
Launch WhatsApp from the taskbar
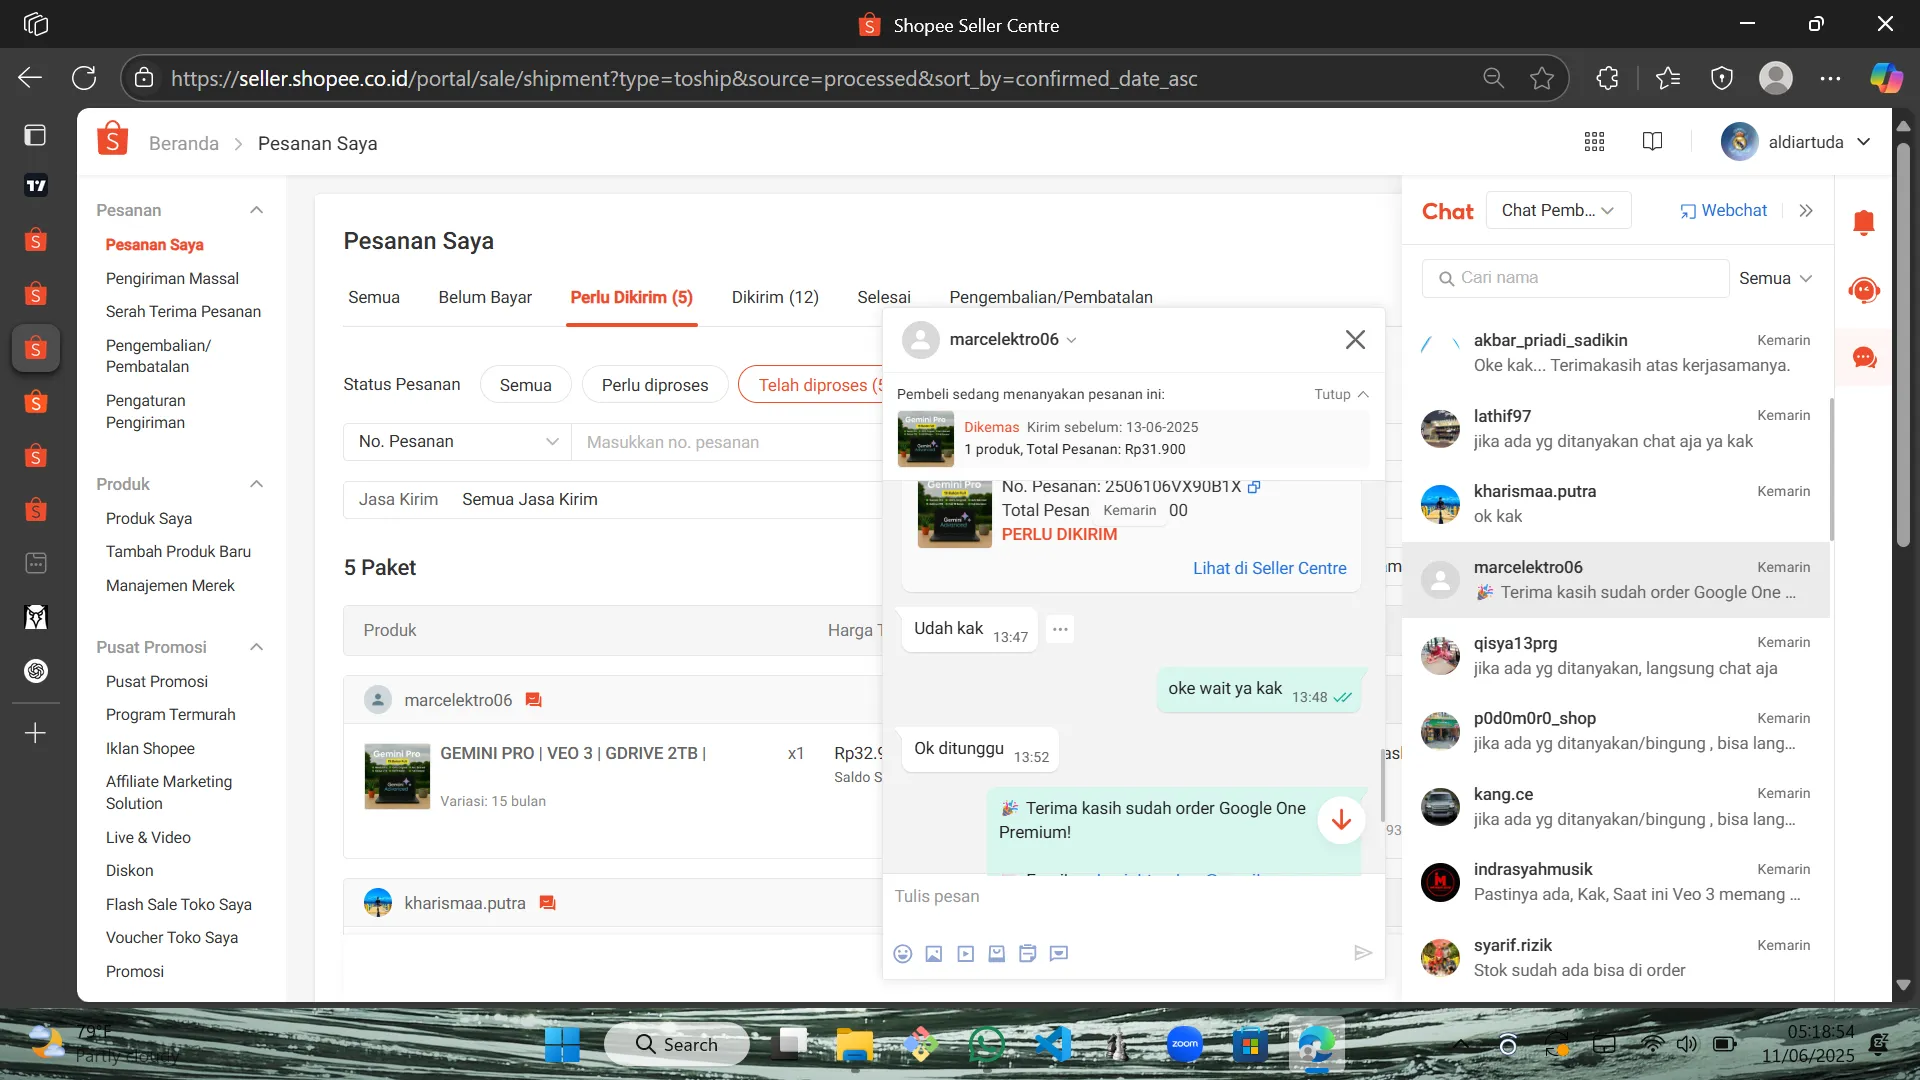987,1045
